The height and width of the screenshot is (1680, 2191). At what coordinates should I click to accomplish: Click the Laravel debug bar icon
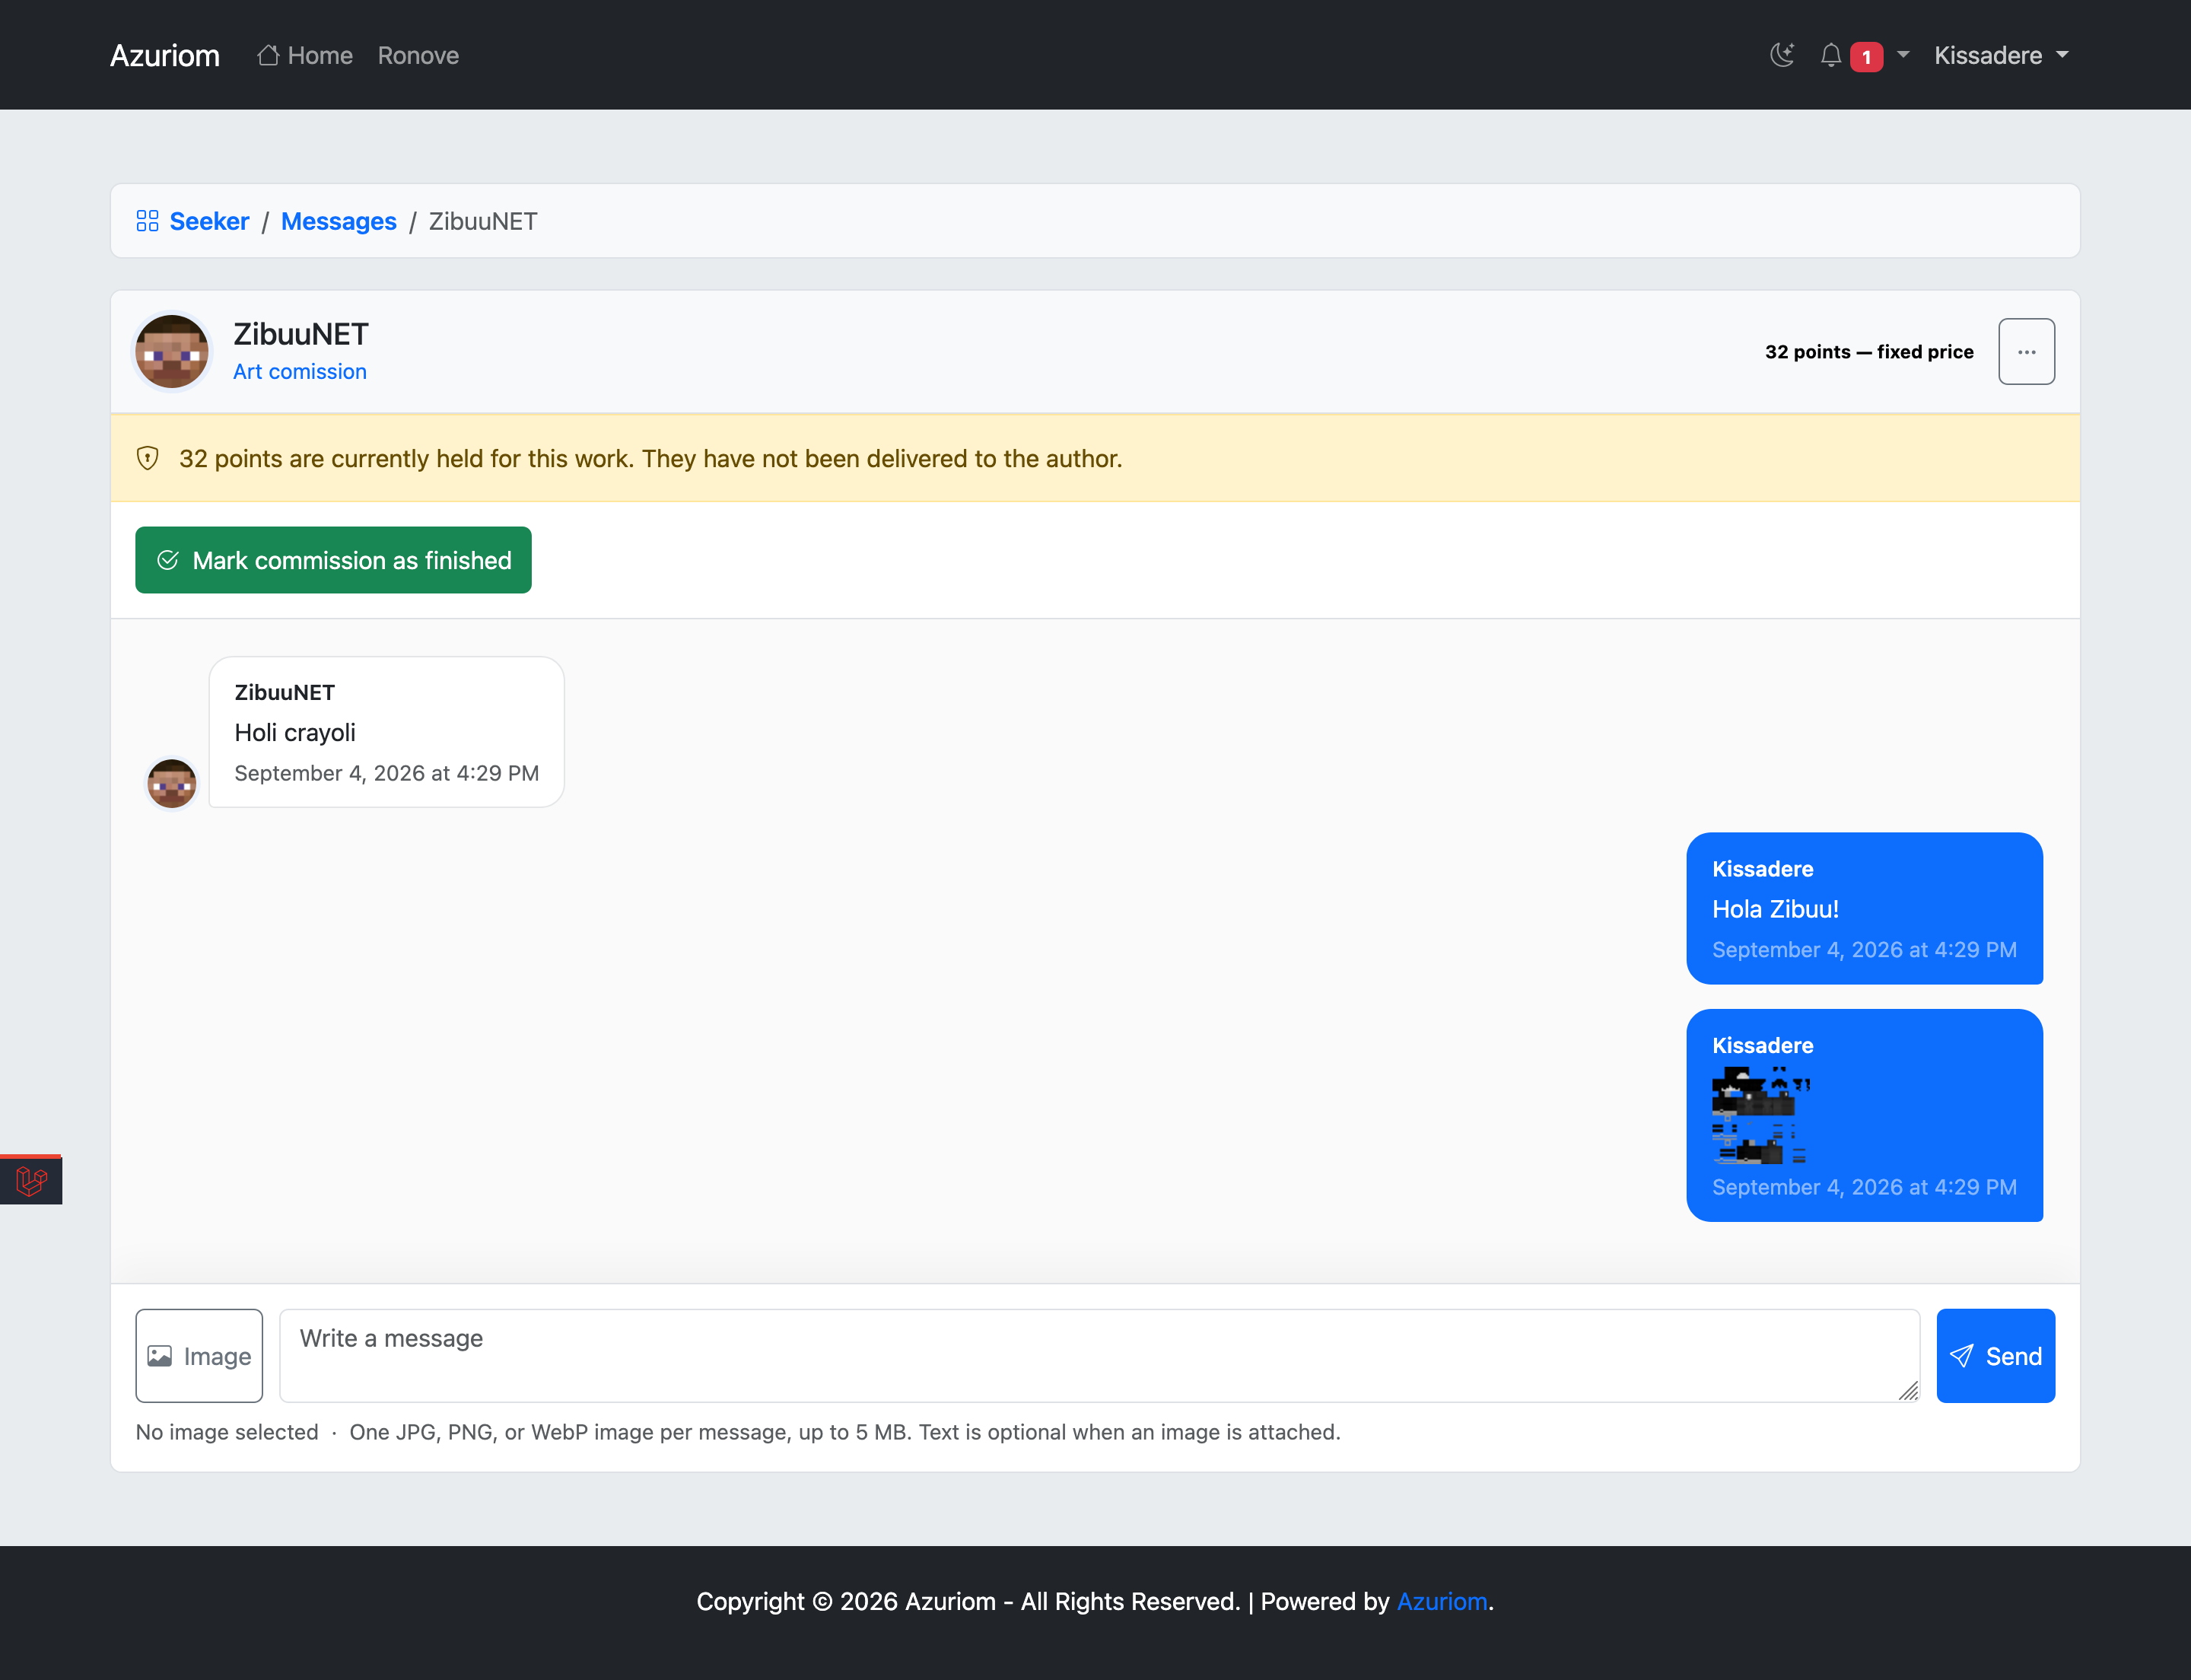(x=31, y=1181)
